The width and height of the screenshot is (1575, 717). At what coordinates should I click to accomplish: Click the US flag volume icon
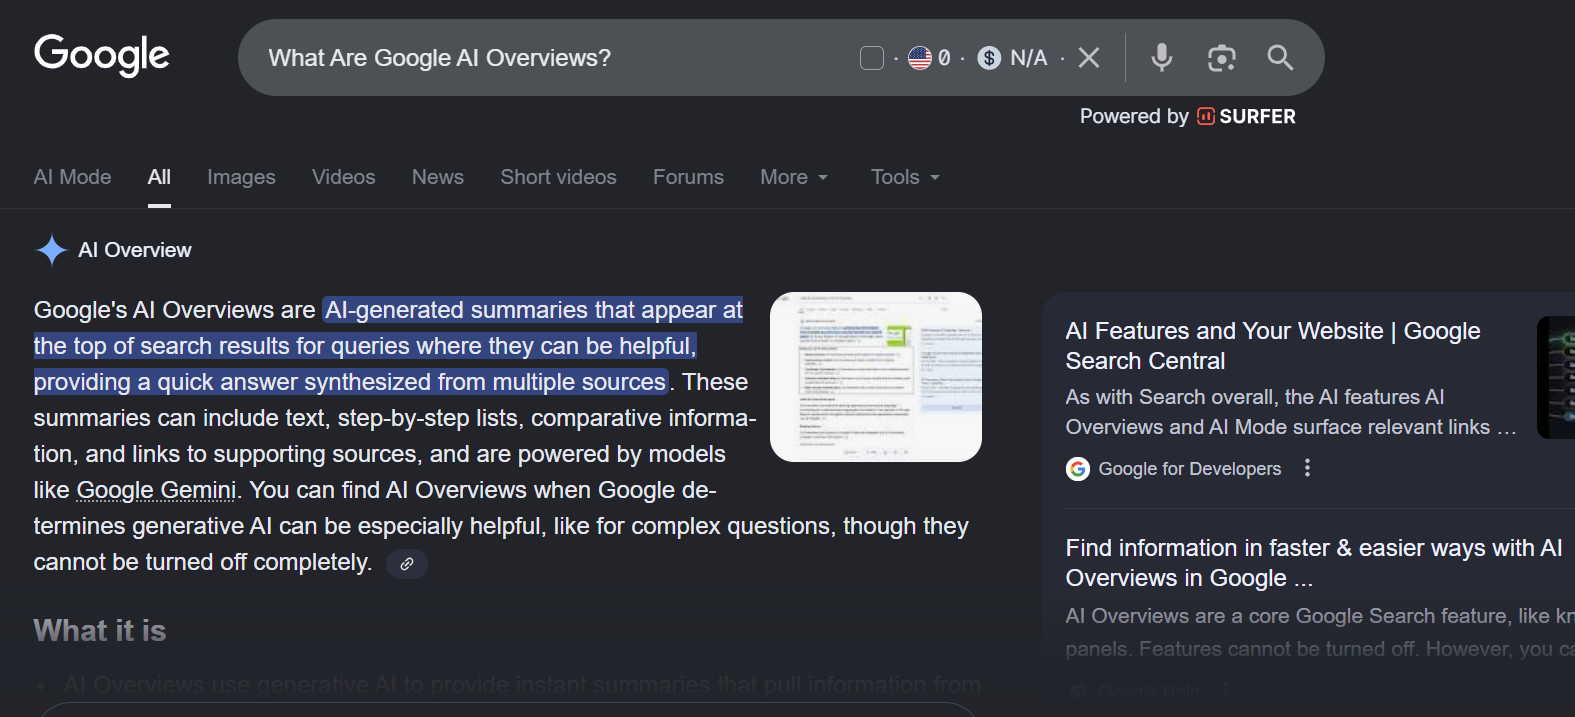pyautogui.click(x=920, y=58)
